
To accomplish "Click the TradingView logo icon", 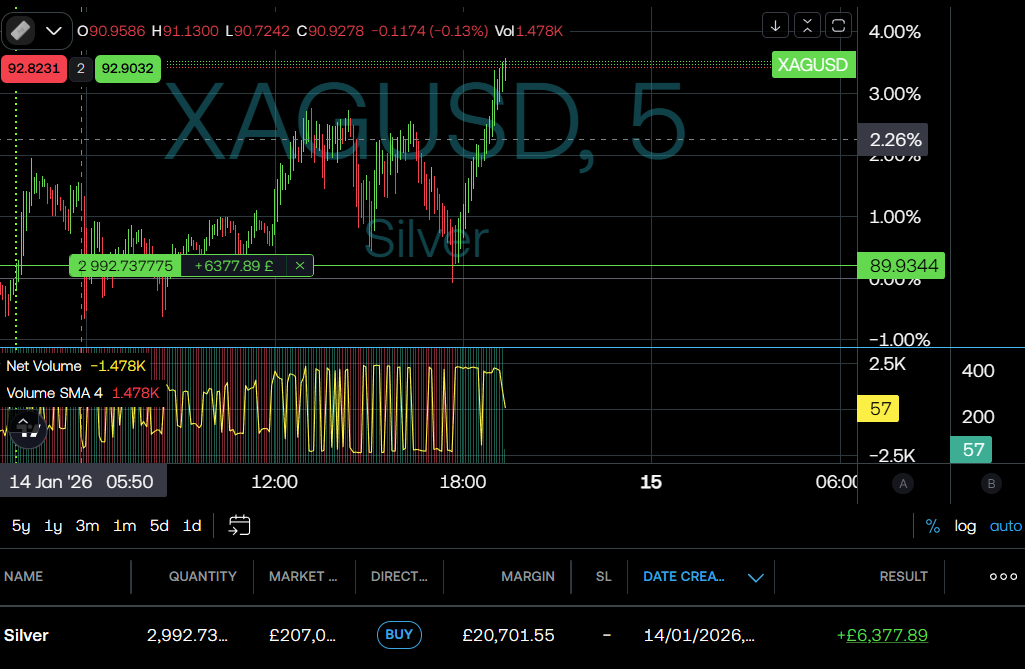I will (x=29, y=428).
